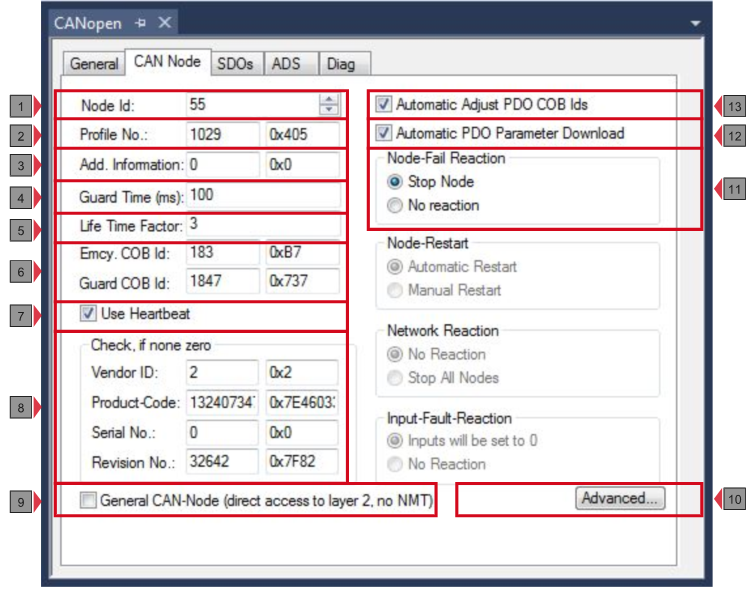Image resolution: width=755 pixels, height=591 pixels.
Task: Open the Diag tab
Action: 341,64
